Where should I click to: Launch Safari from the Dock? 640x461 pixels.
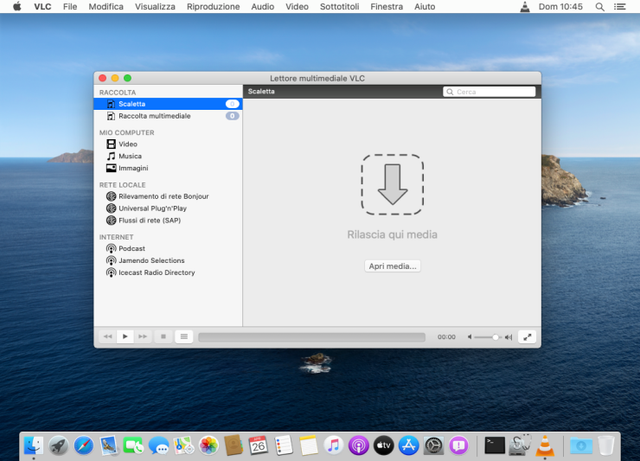[84, 445]
